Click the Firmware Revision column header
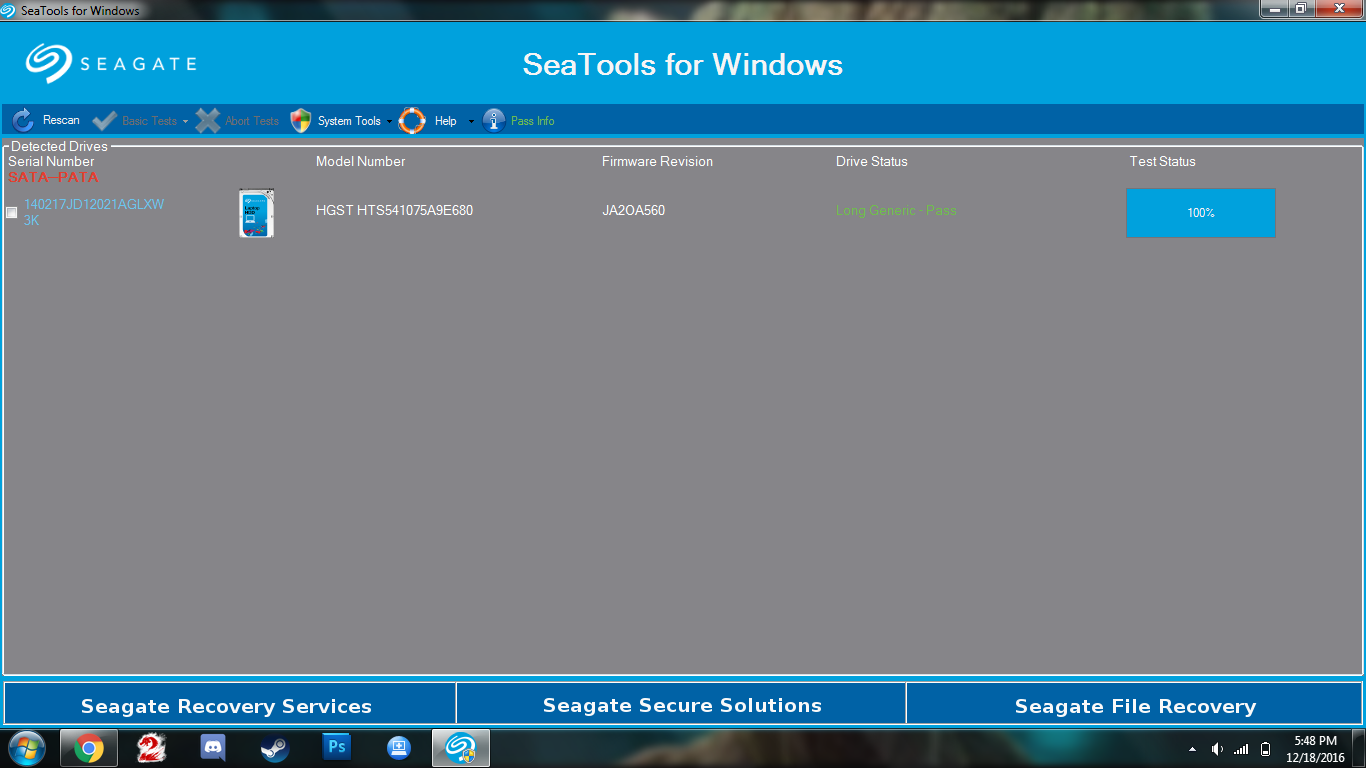The image size is (1366, 768). [x=658, y=161]
